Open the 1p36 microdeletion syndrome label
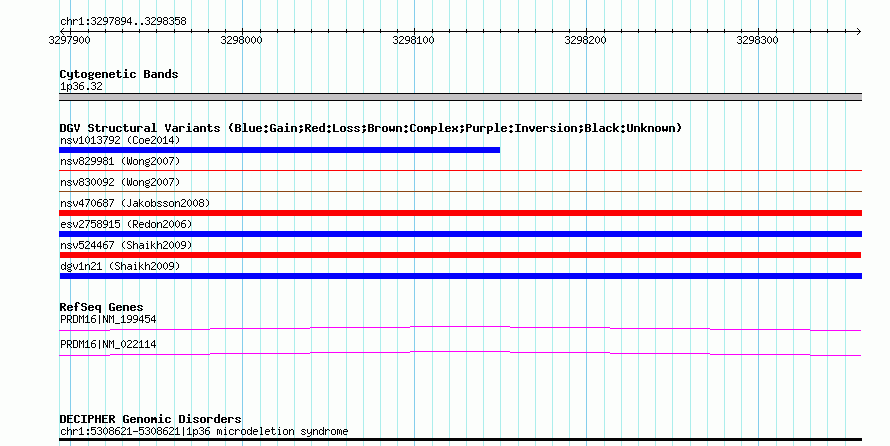Viewport: 890px width, 446px height. (x=204, y=431)
